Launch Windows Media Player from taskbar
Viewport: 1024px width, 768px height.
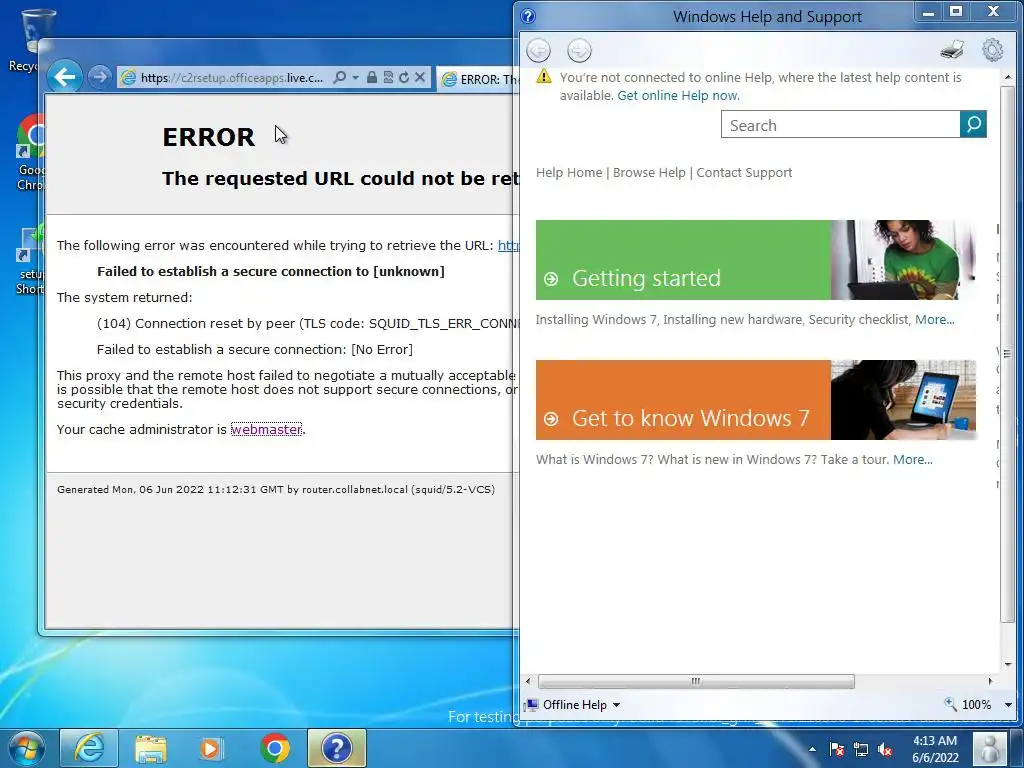pyautogui.click(x=210, y=748)
